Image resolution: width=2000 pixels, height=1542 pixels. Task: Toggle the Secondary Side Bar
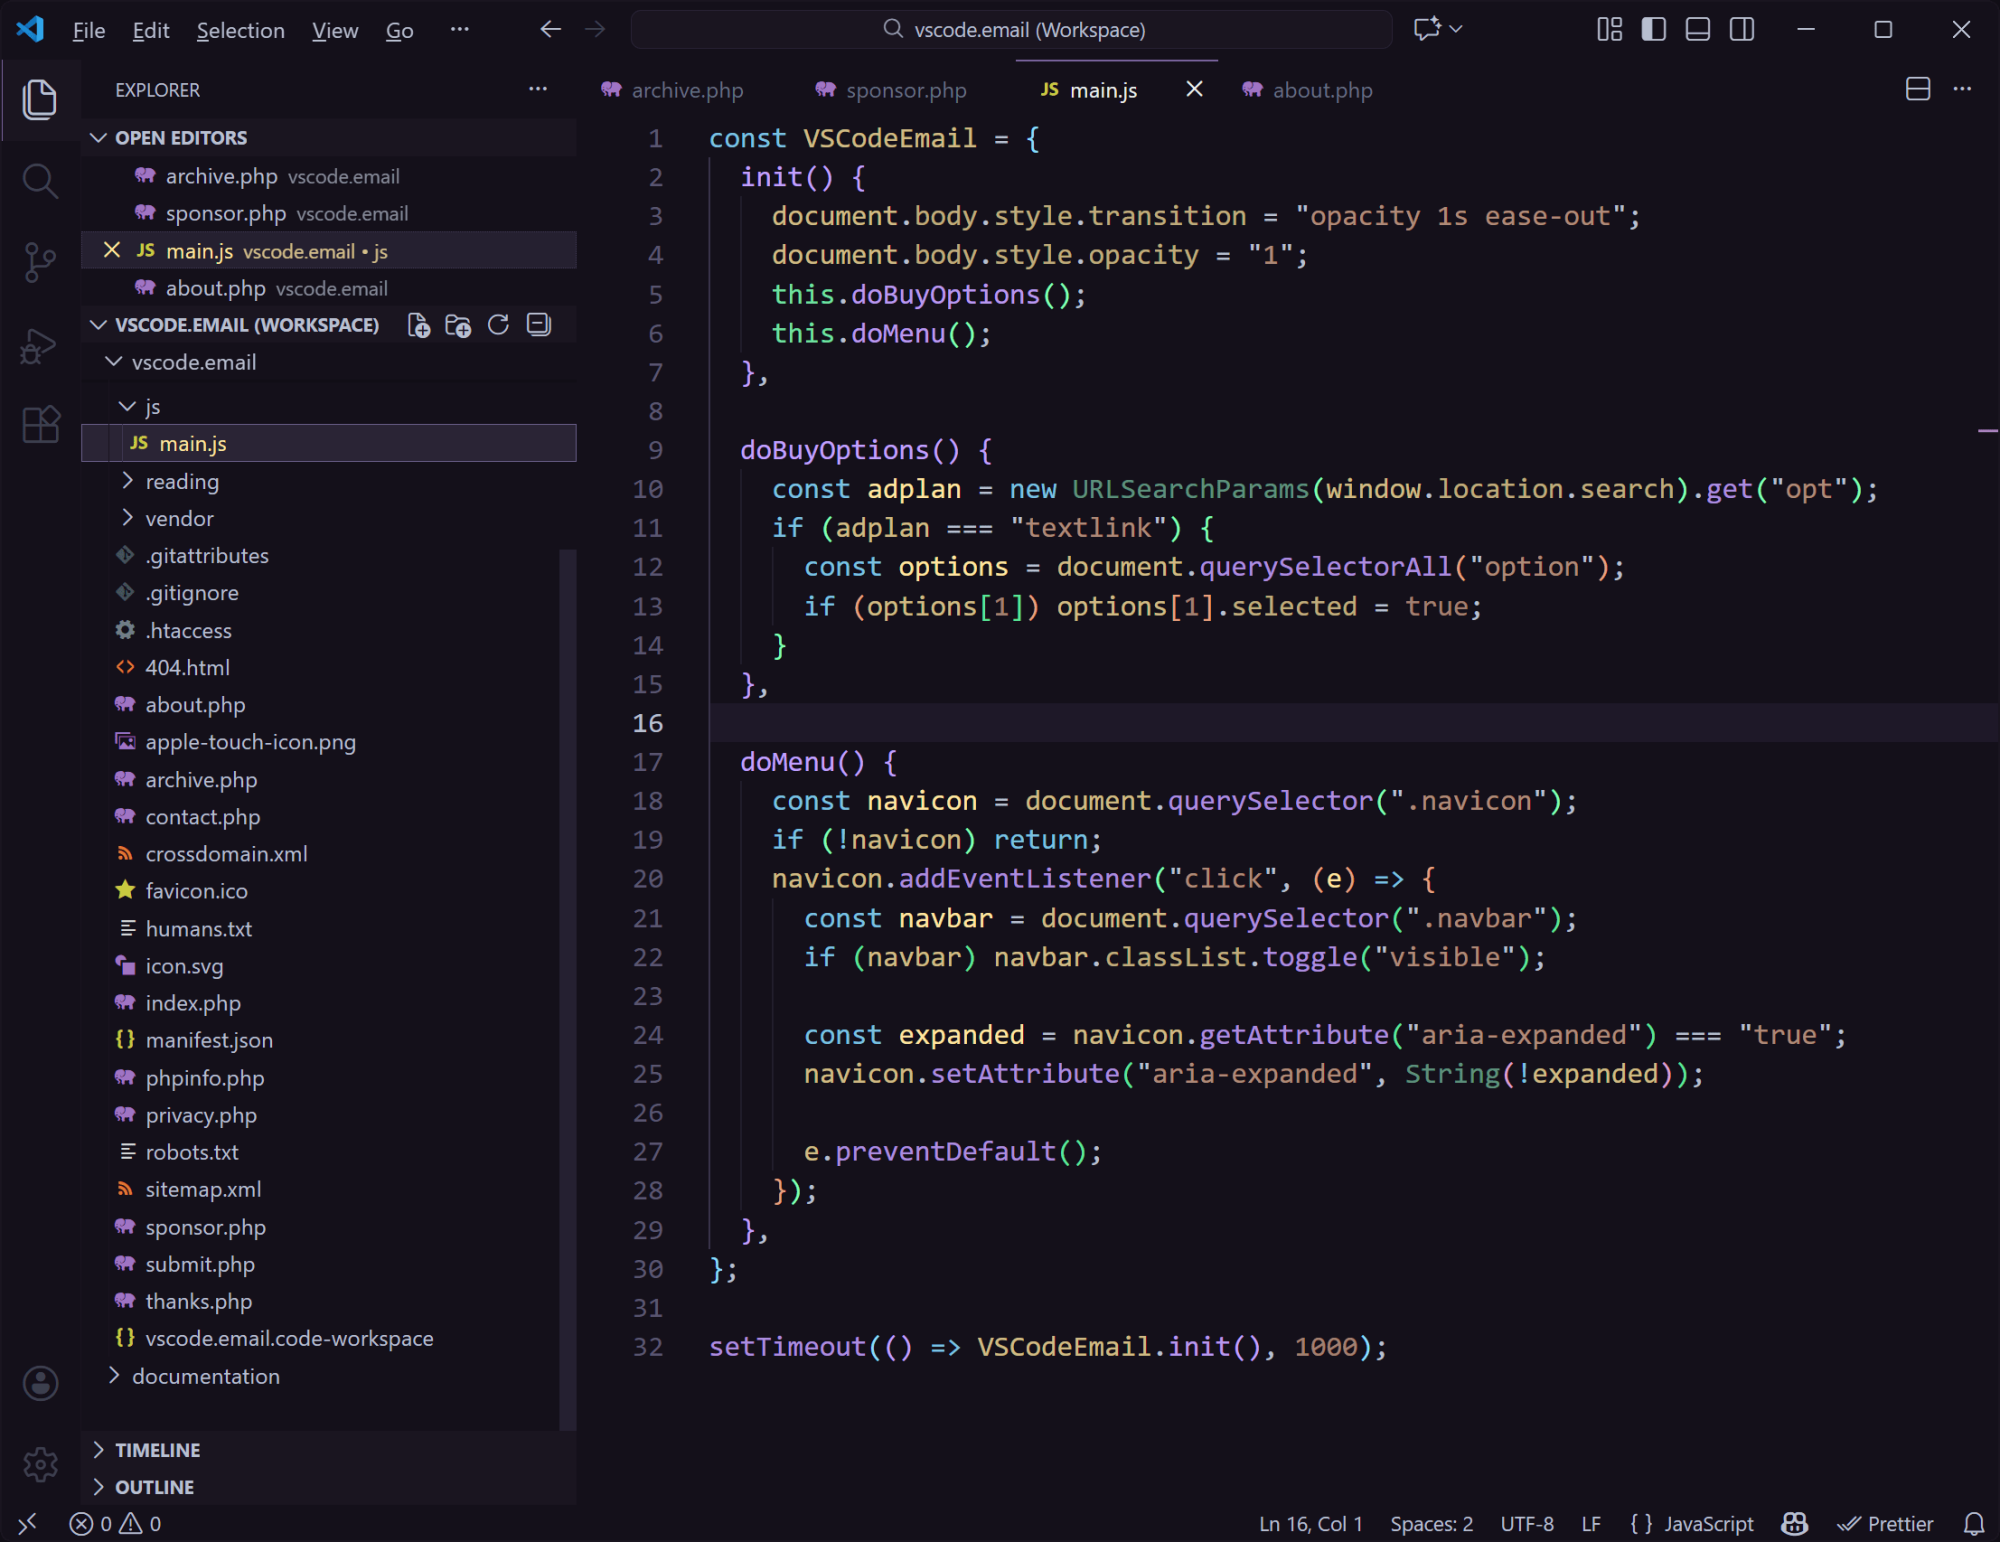tap(1741, 29)
